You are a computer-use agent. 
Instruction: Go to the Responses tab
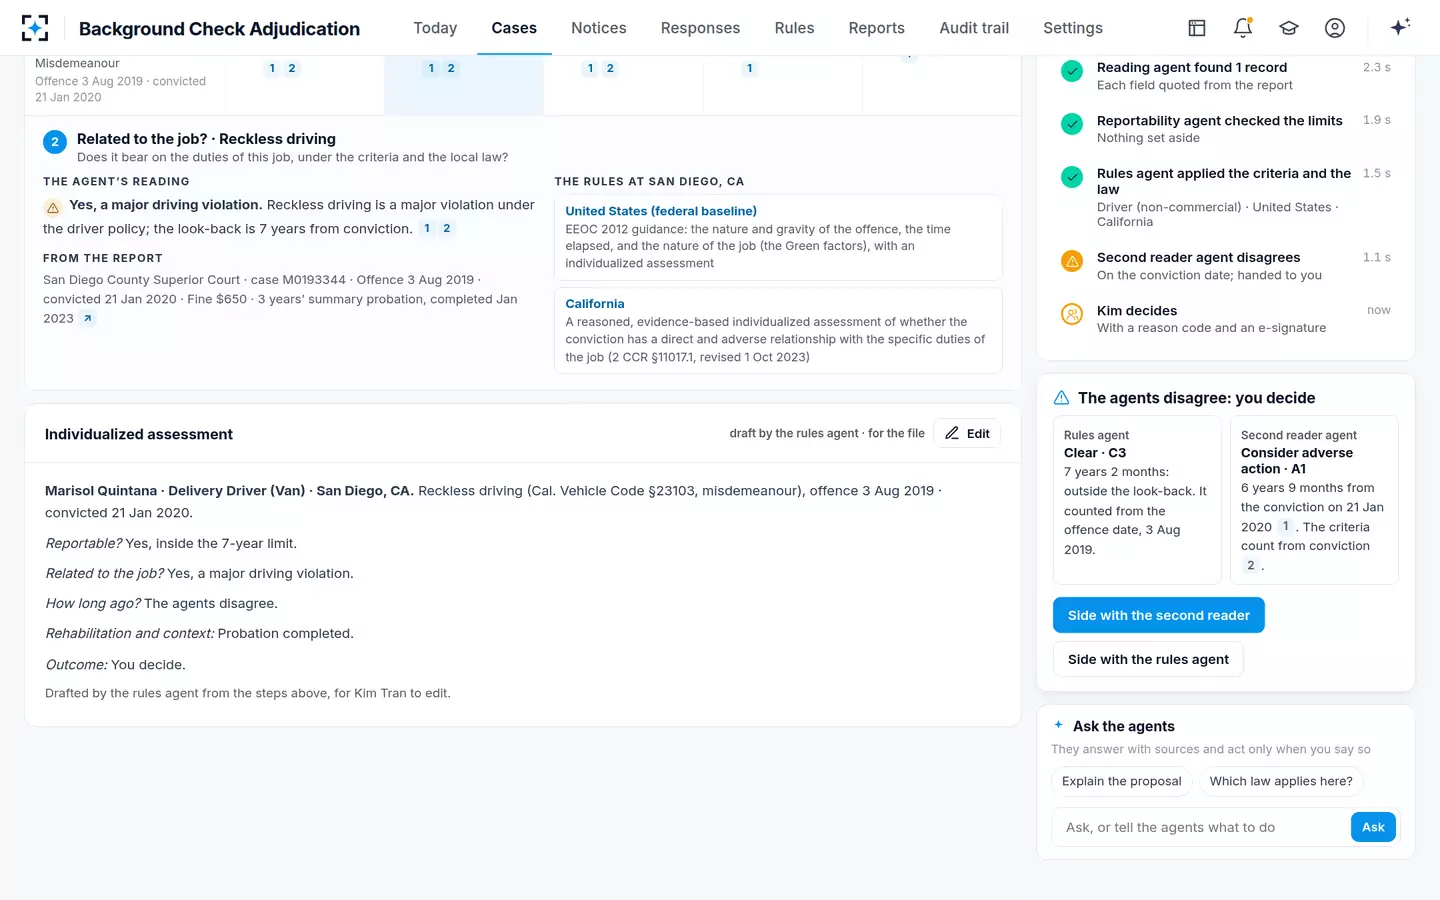point(700,28)
